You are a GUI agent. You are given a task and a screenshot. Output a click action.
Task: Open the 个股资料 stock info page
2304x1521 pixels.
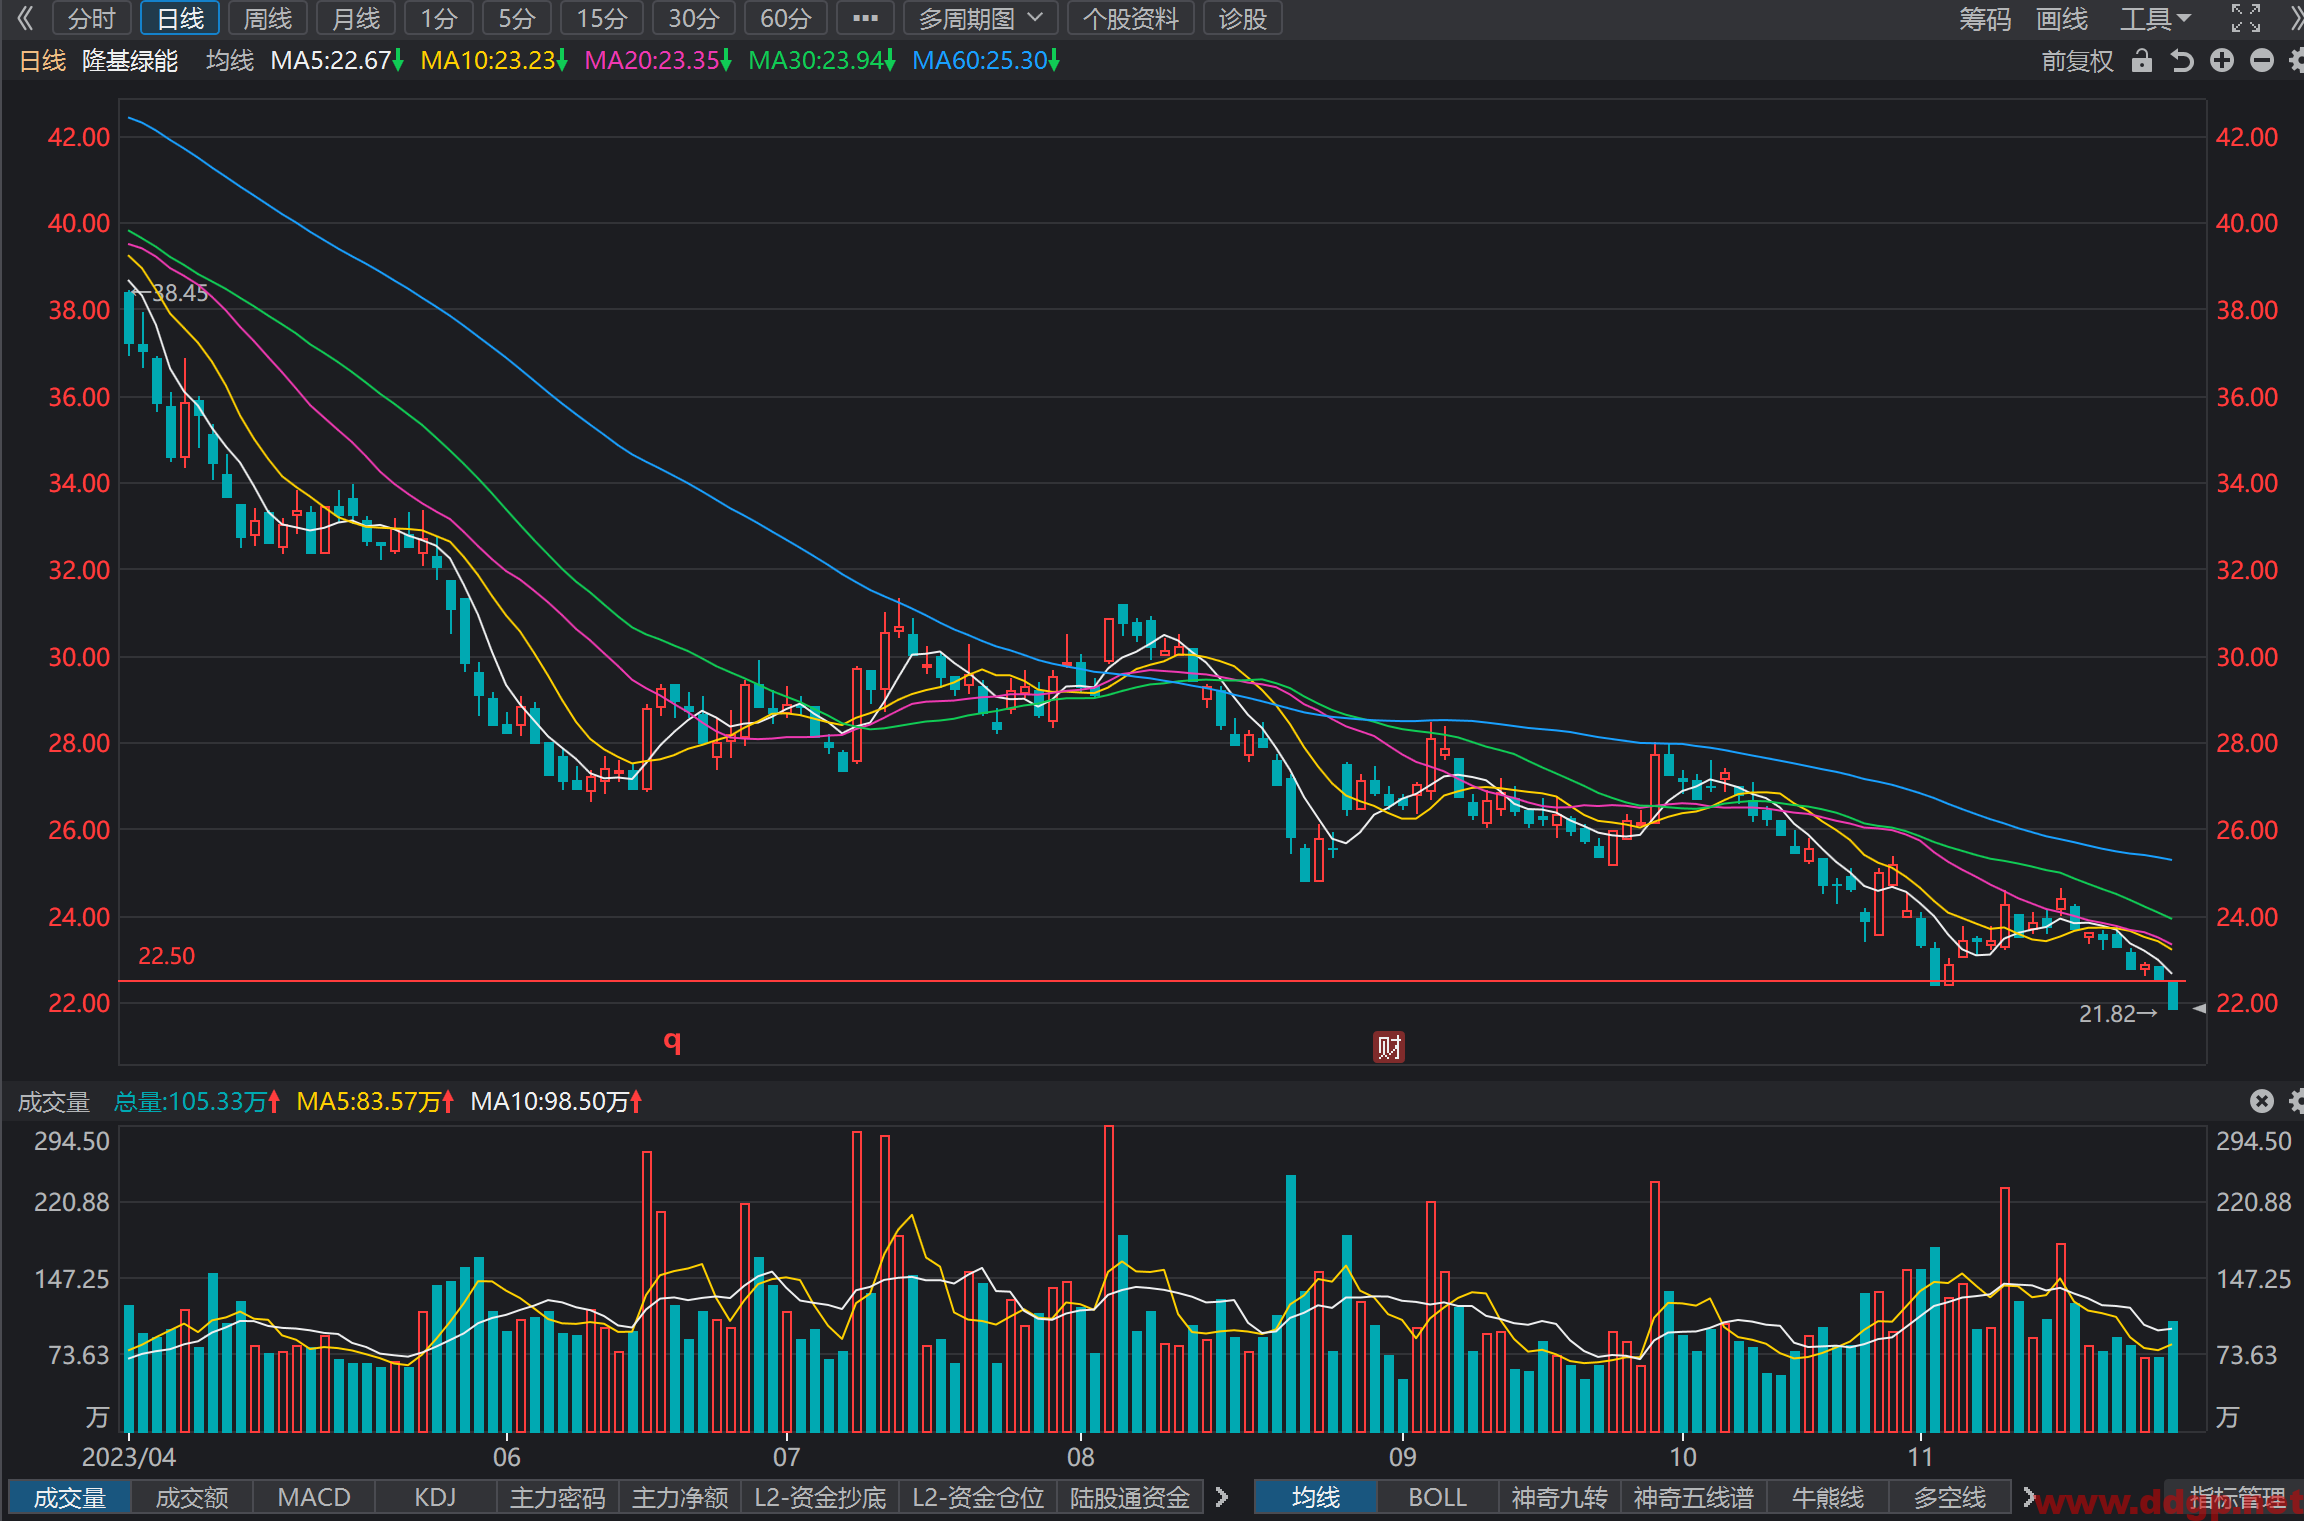tap(1130, 18)
